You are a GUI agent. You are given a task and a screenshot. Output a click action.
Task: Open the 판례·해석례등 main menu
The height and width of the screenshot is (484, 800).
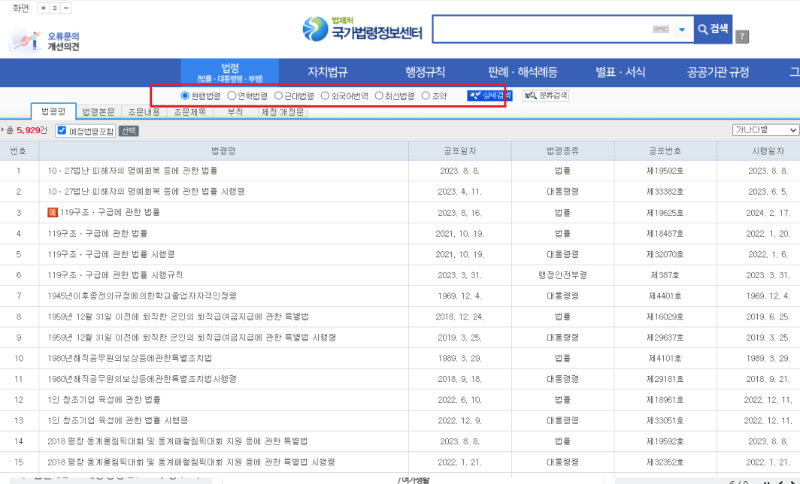(x=522, y=72)
